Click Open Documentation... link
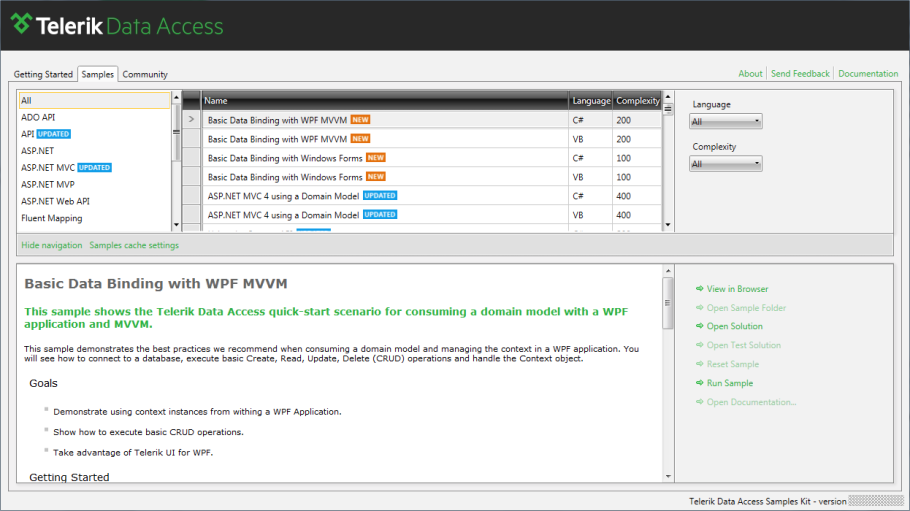This screenshot has height=511, width=910. pyautogui.click(x=752, y=402)
